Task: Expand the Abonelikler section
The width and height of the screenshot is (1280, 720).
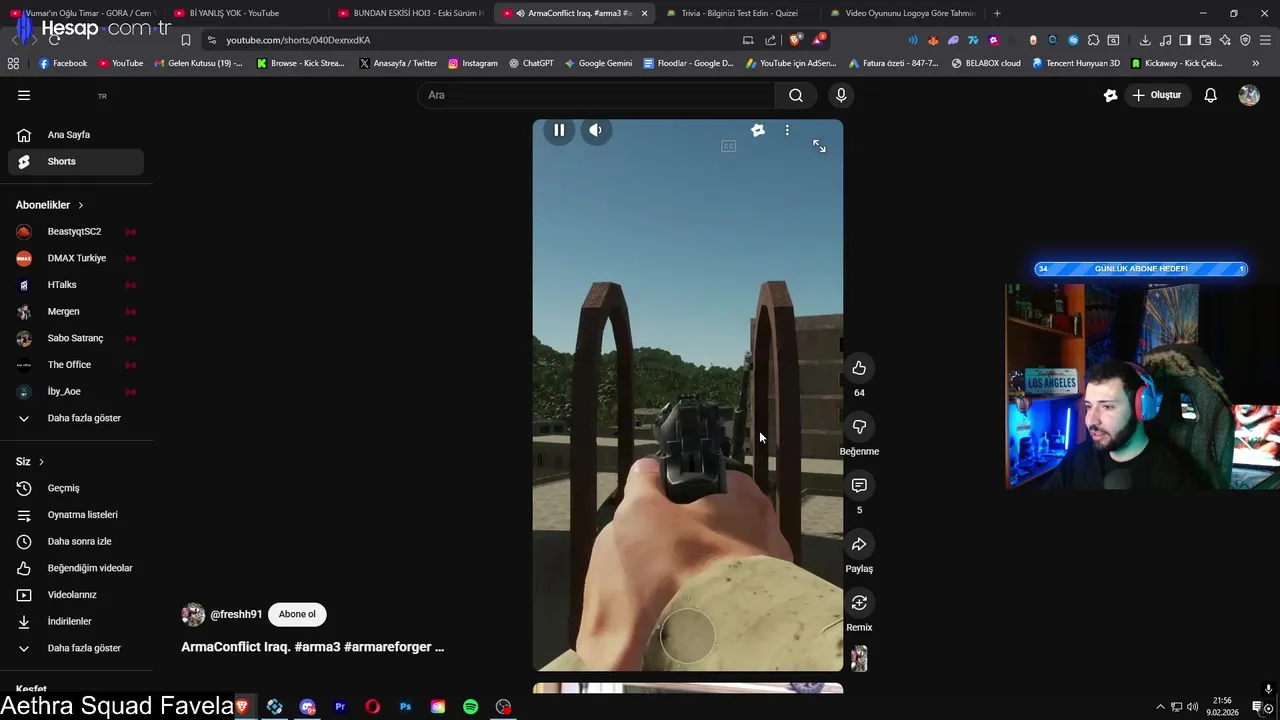Action: tap(50, 205)
